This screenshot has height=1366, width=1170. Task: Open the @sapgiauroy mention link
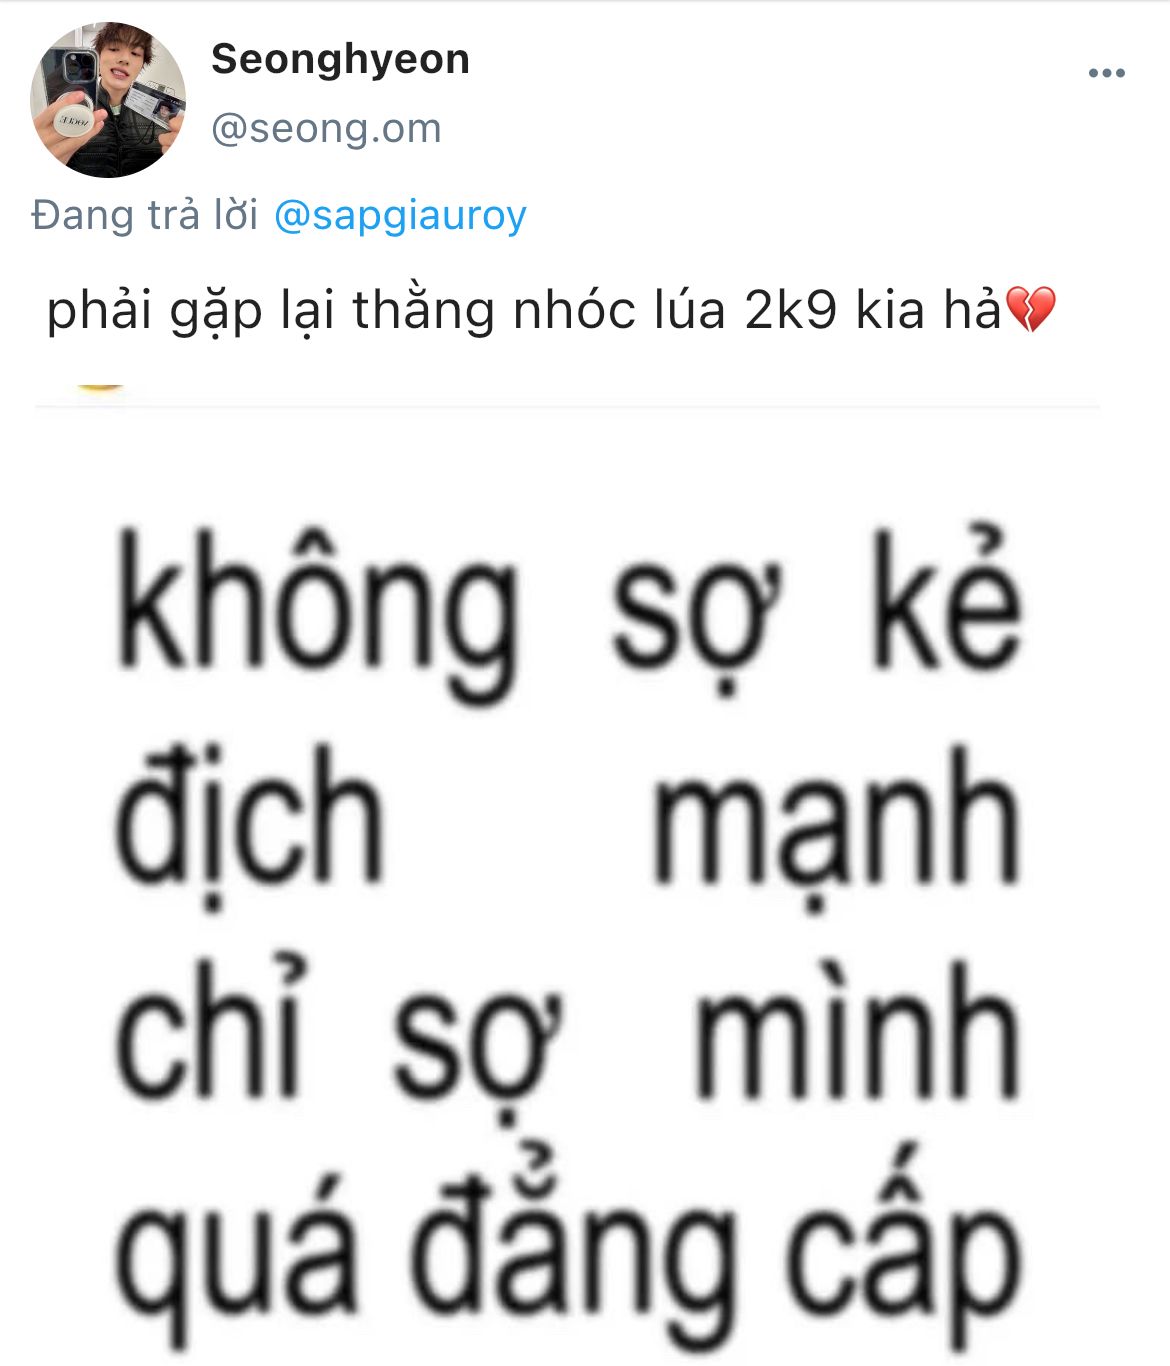point(400,216)
